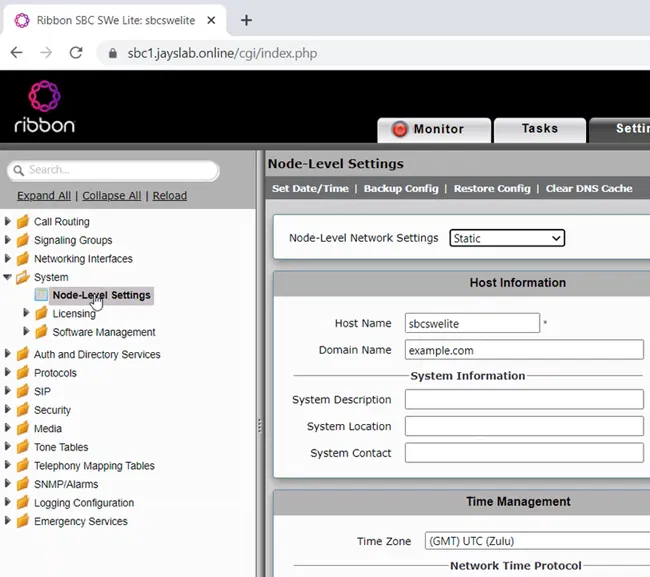Click the Licensing folder icon
Viewport: 650px width, 577px height.
41,314
